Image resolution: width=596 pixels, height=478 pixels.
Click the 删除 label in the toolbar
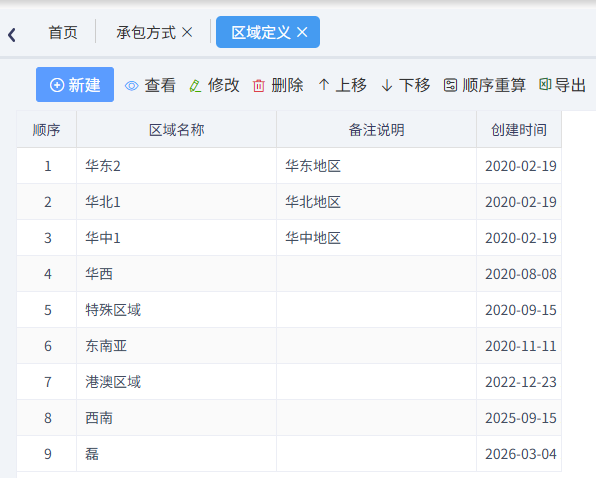[x=287, y=85]
